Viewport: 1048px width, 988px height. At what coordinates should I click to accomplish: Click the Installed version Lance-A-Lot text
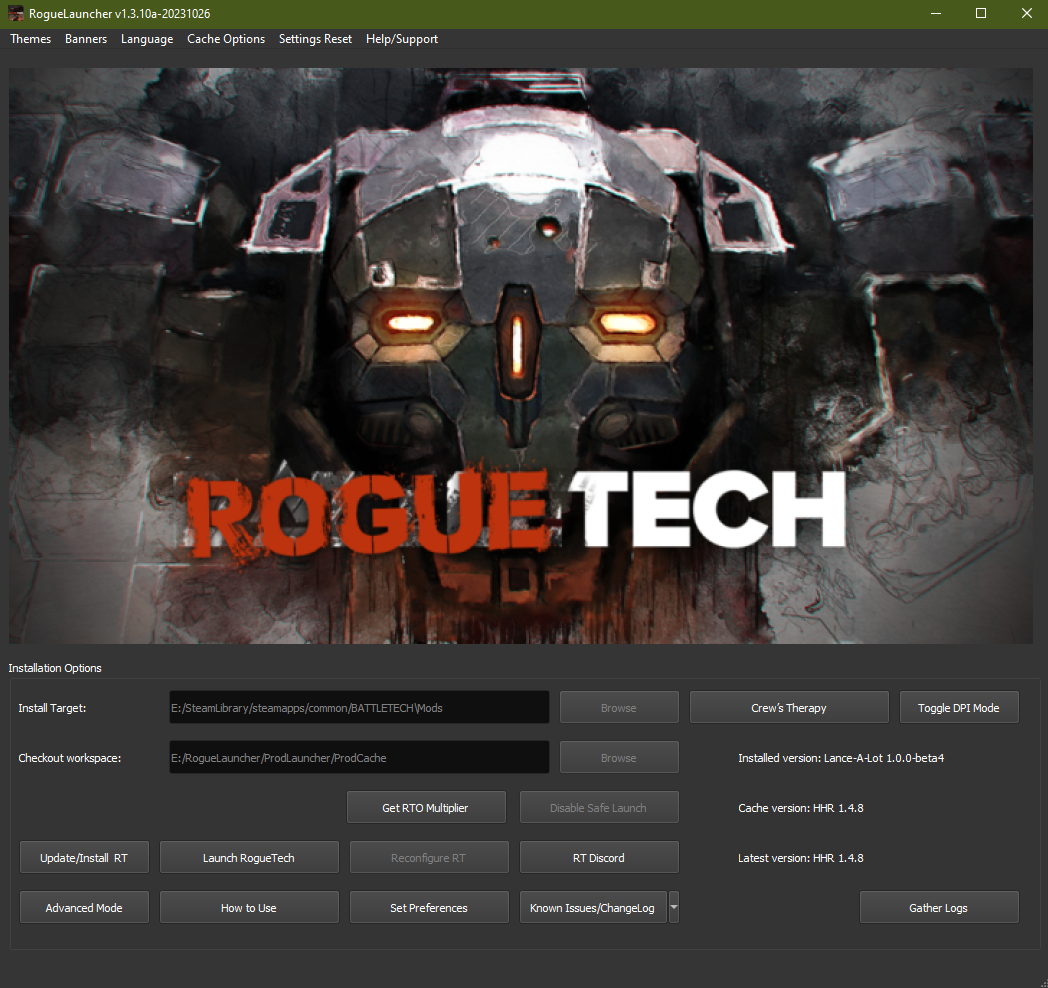pos(841,757)
